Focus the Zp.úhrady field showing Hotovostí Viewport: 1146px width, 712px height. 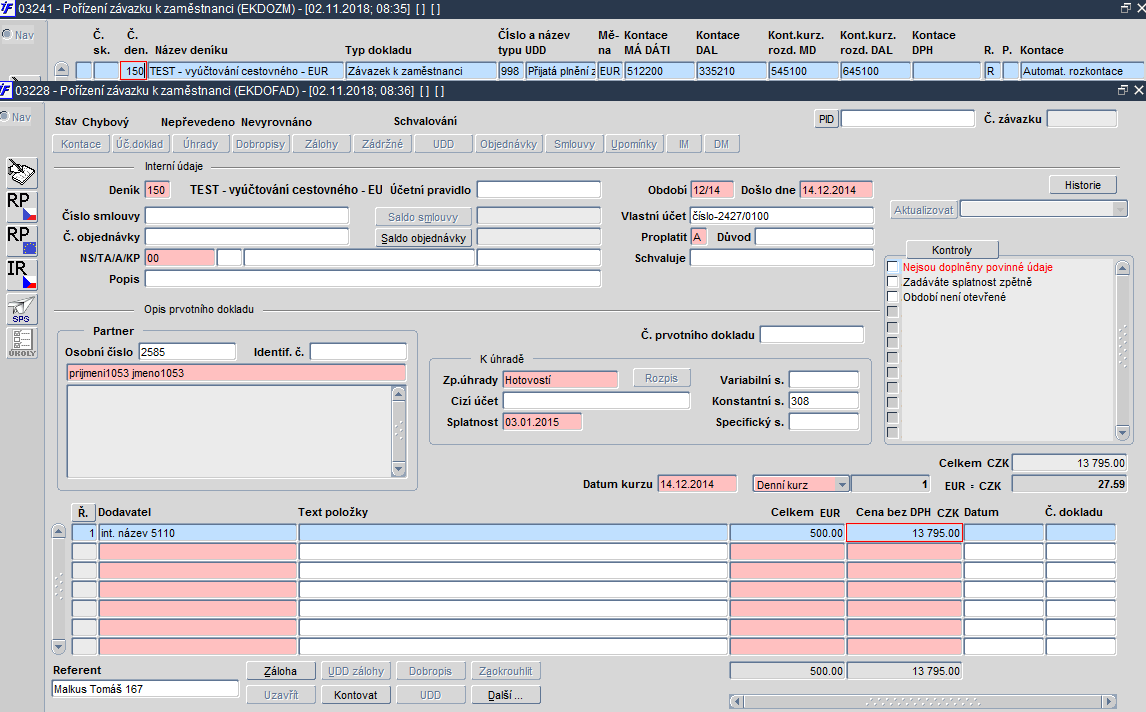tap(561, 379)
